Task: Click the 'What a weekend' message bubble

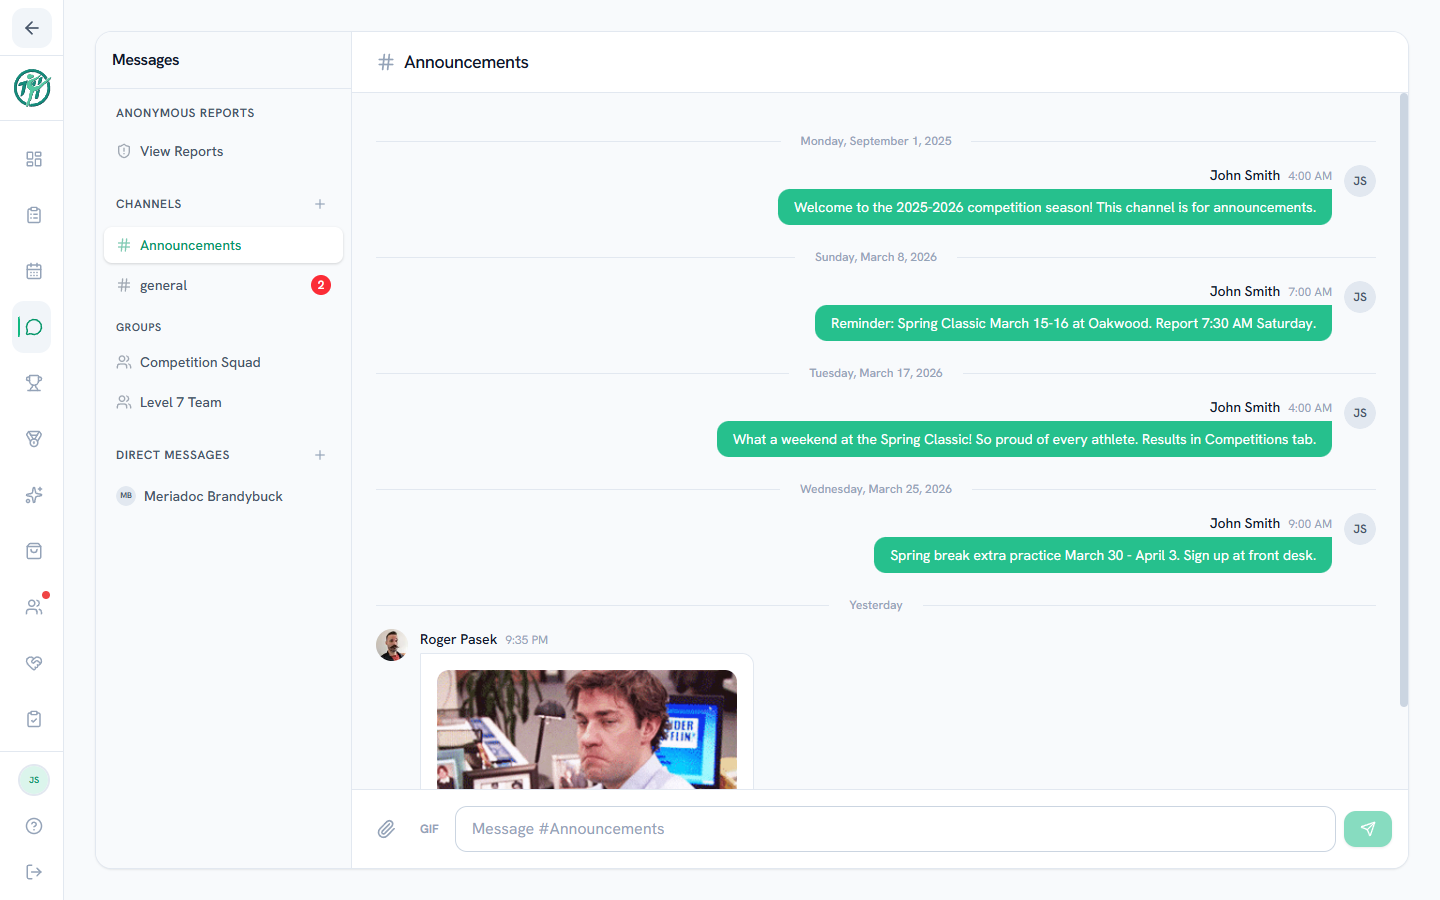Action: (1024, 439)
